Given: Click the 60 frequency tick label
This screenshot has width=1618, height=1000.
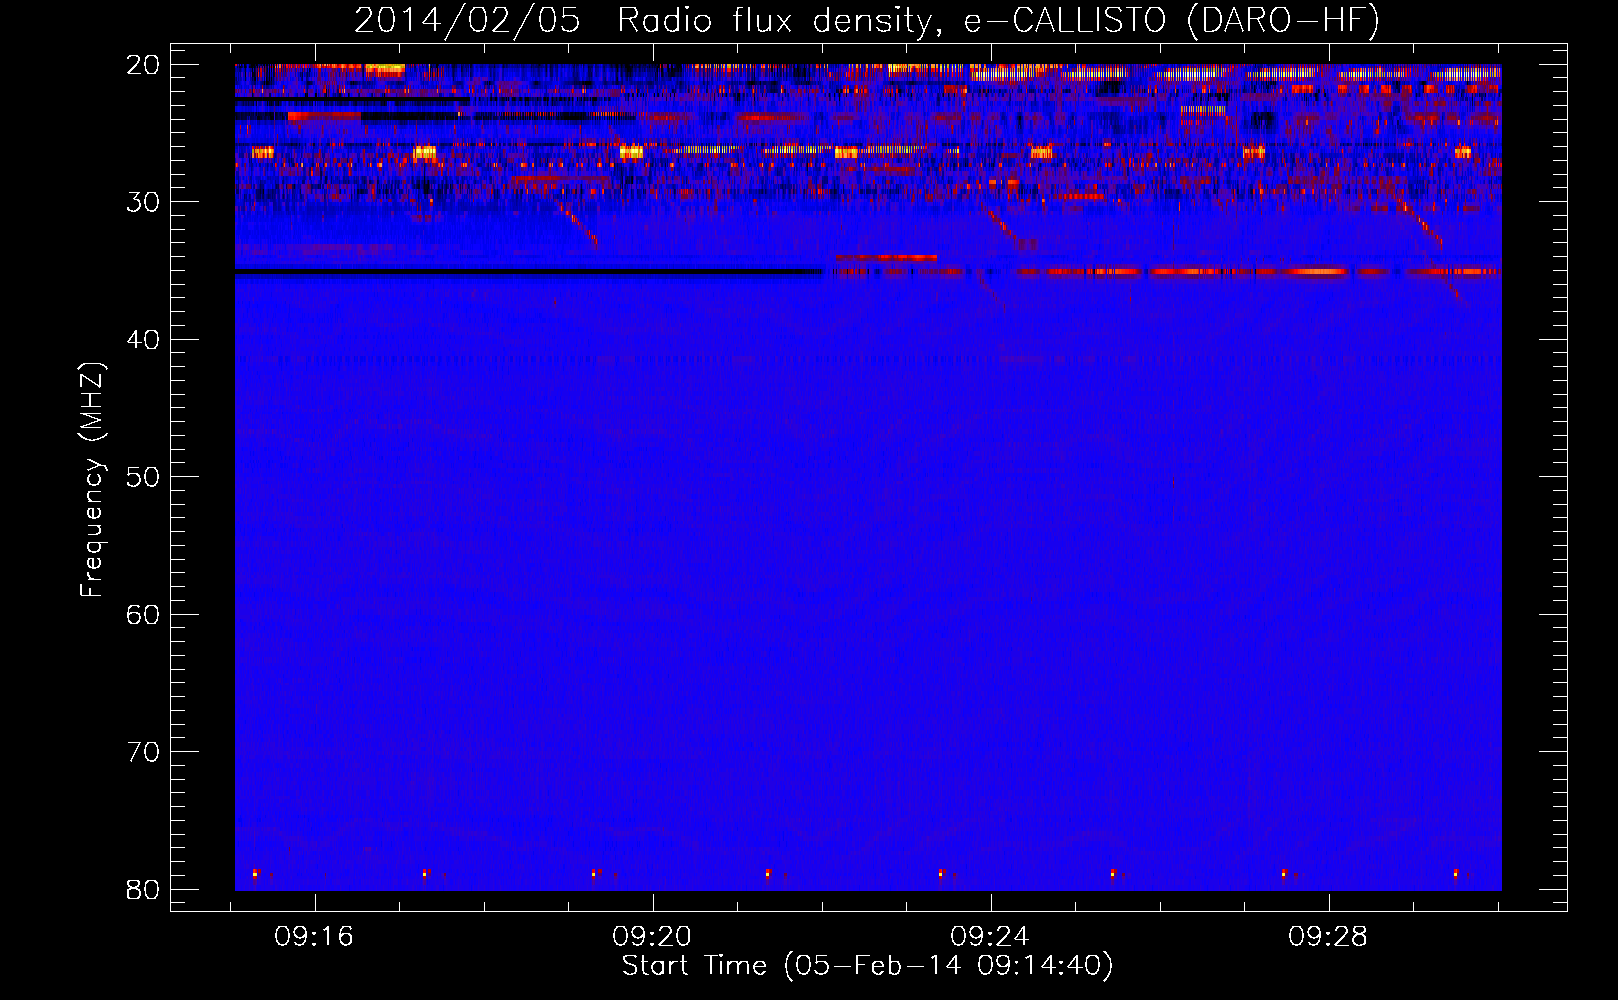Looking at the screenshot, I should click(x=143, y=615).
